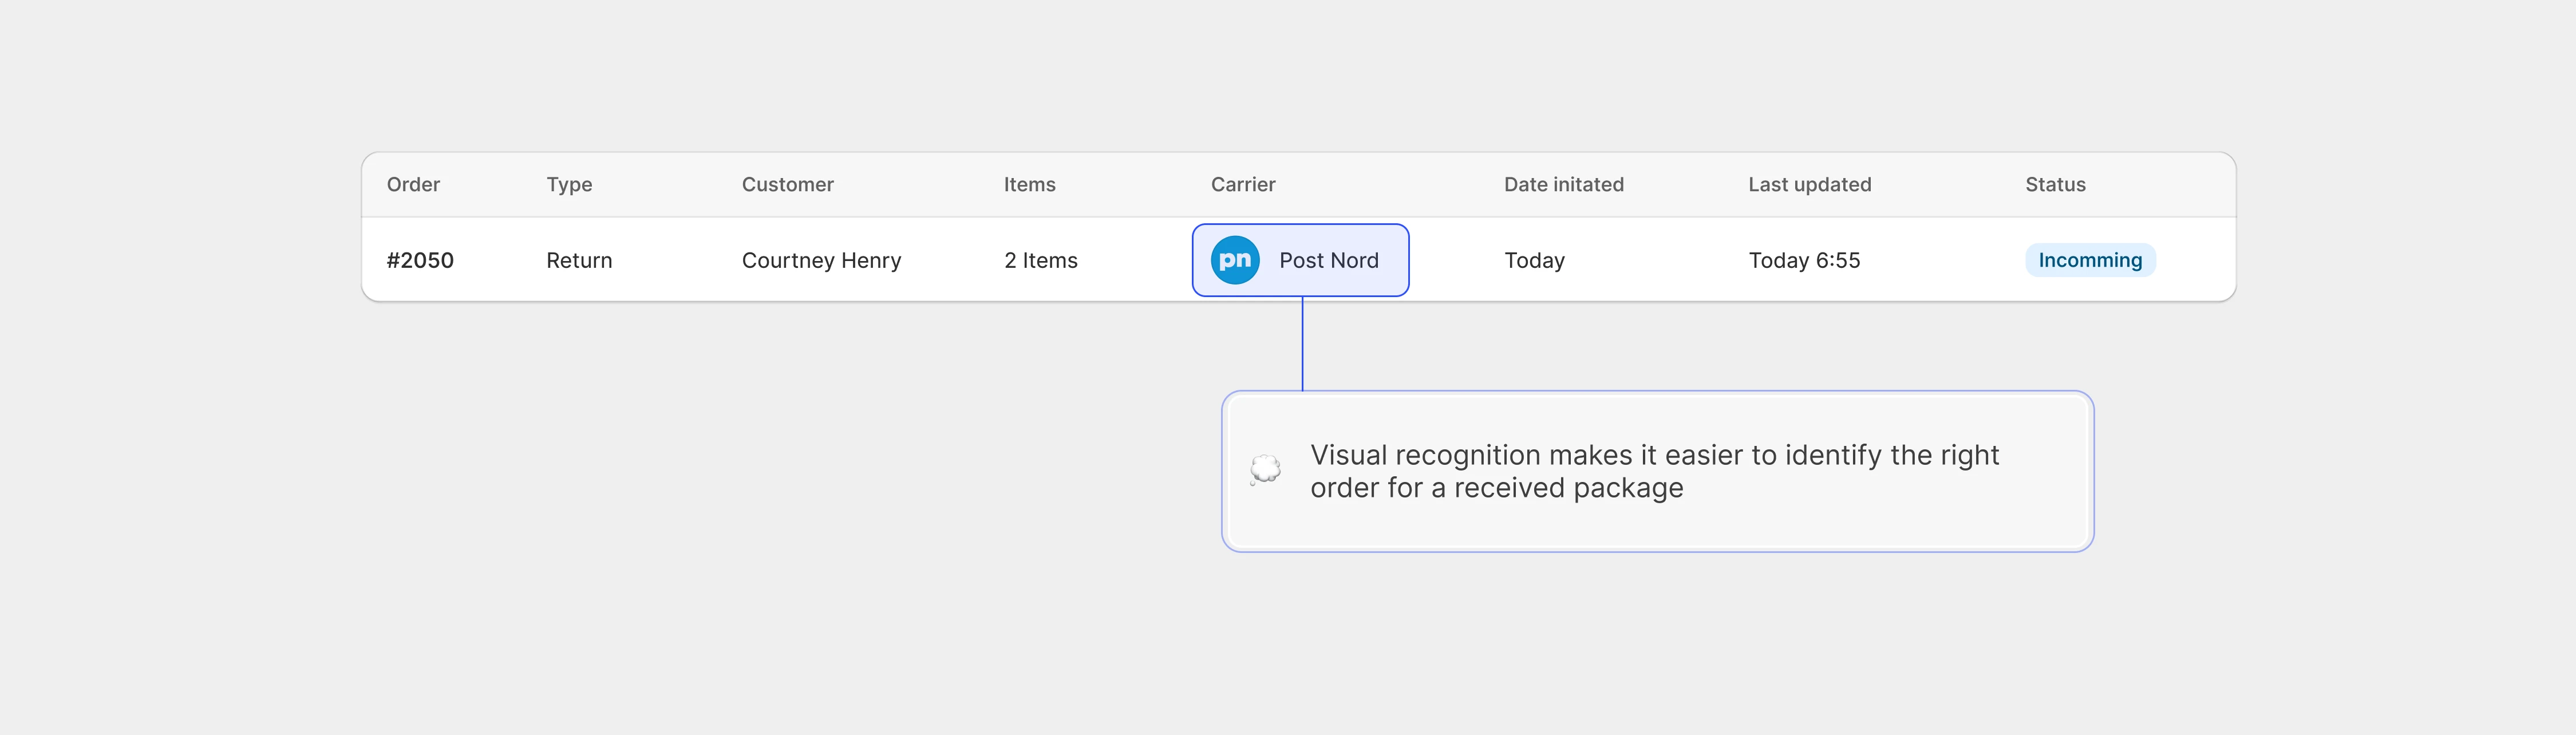This screenshot has height=735, width=2576.
Task: Click the Post Nord carrier name
Action: point(1328,260)
